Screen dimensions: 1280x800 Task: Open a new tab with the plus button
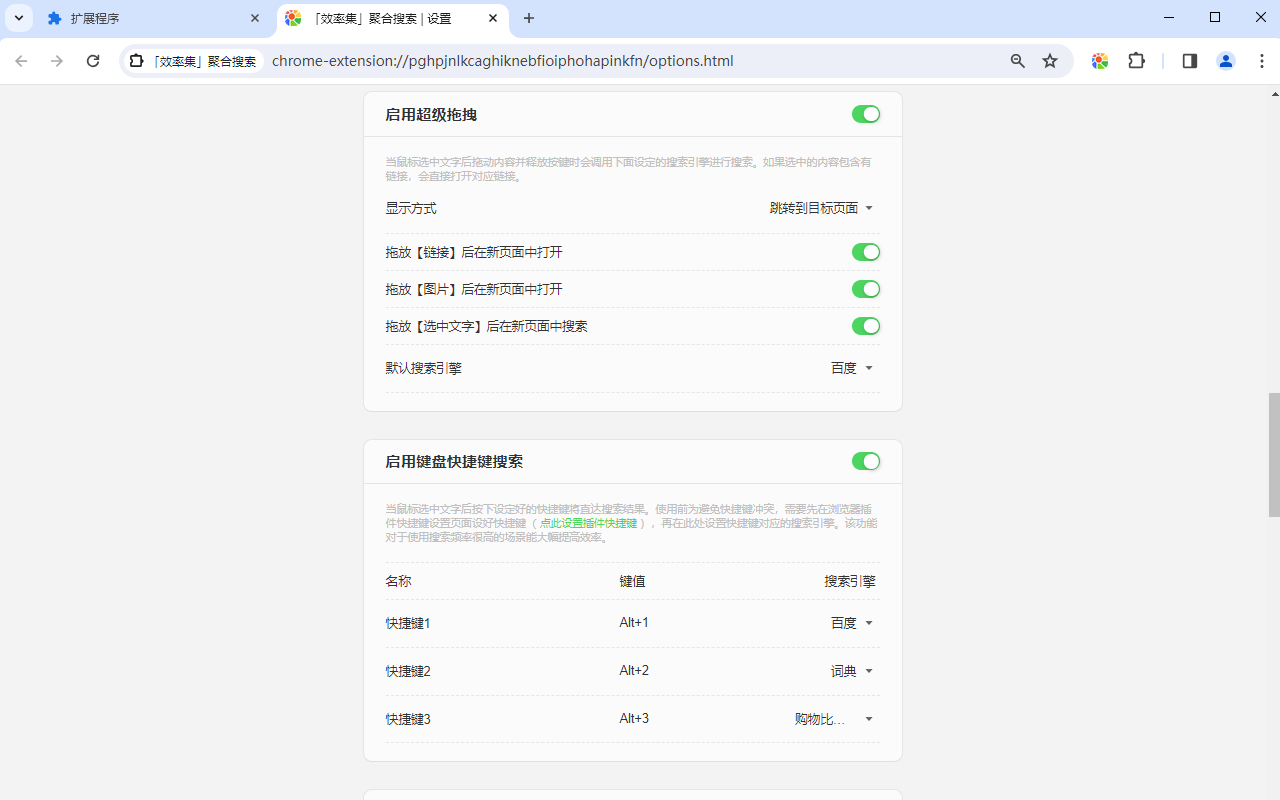(x=529, y=18)
